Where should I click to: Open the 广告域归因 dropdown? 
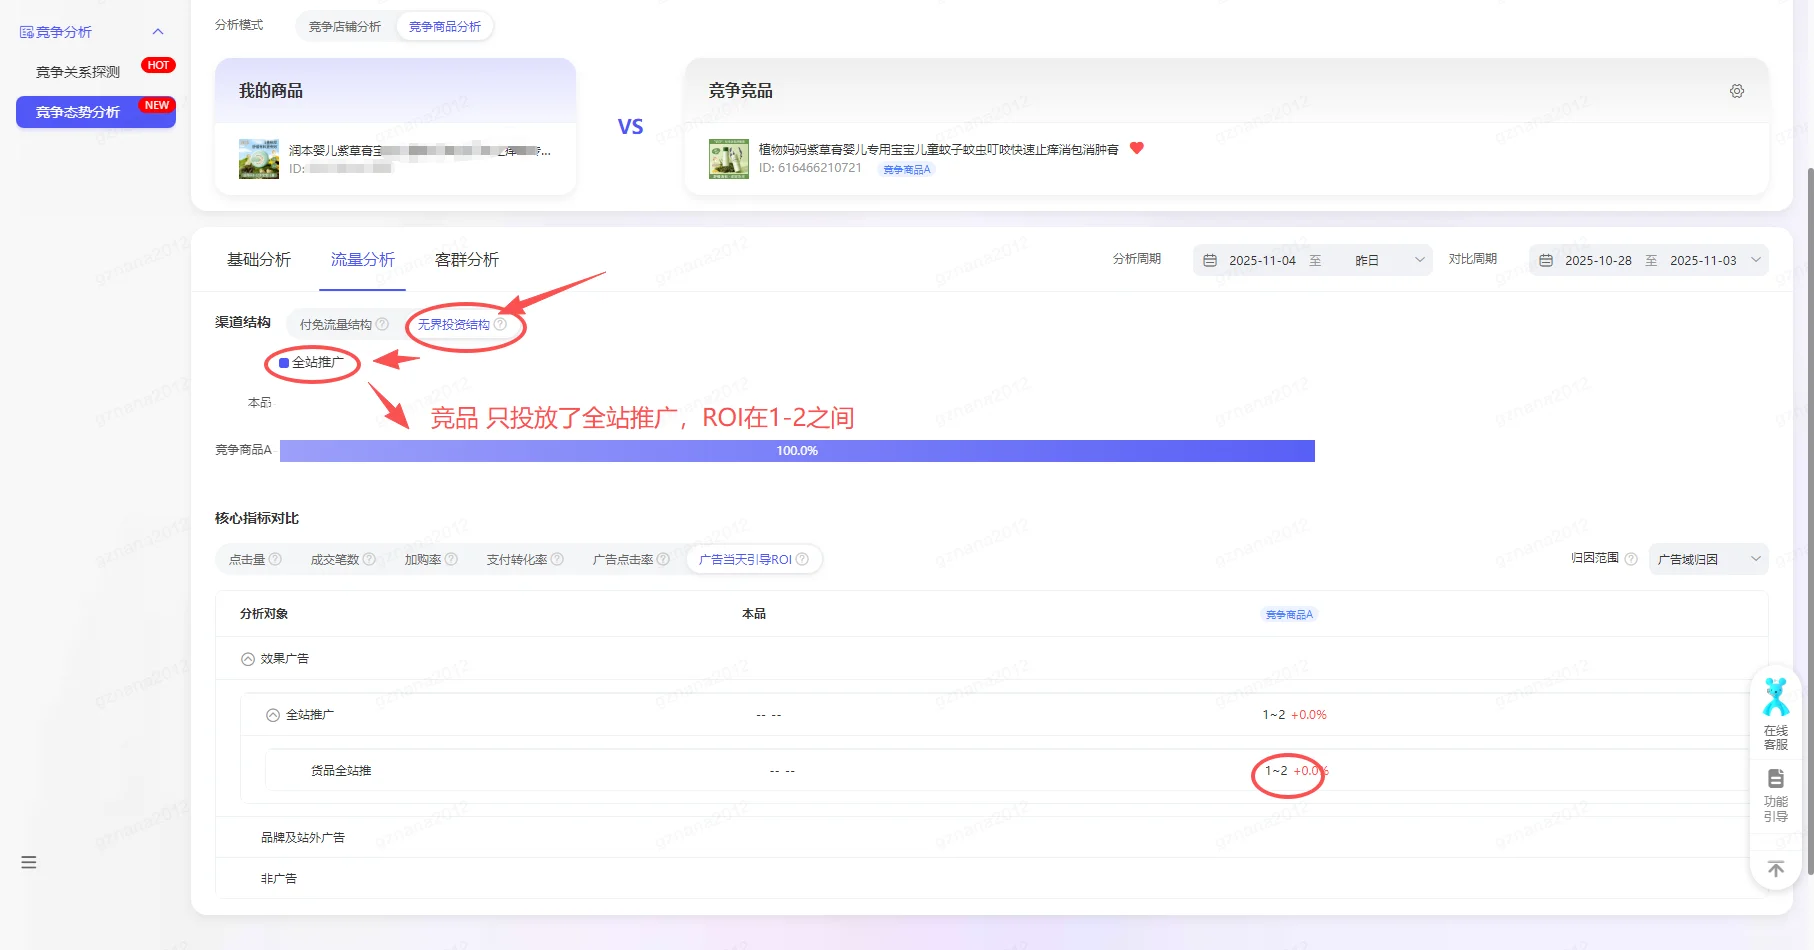pos(1708,559)
